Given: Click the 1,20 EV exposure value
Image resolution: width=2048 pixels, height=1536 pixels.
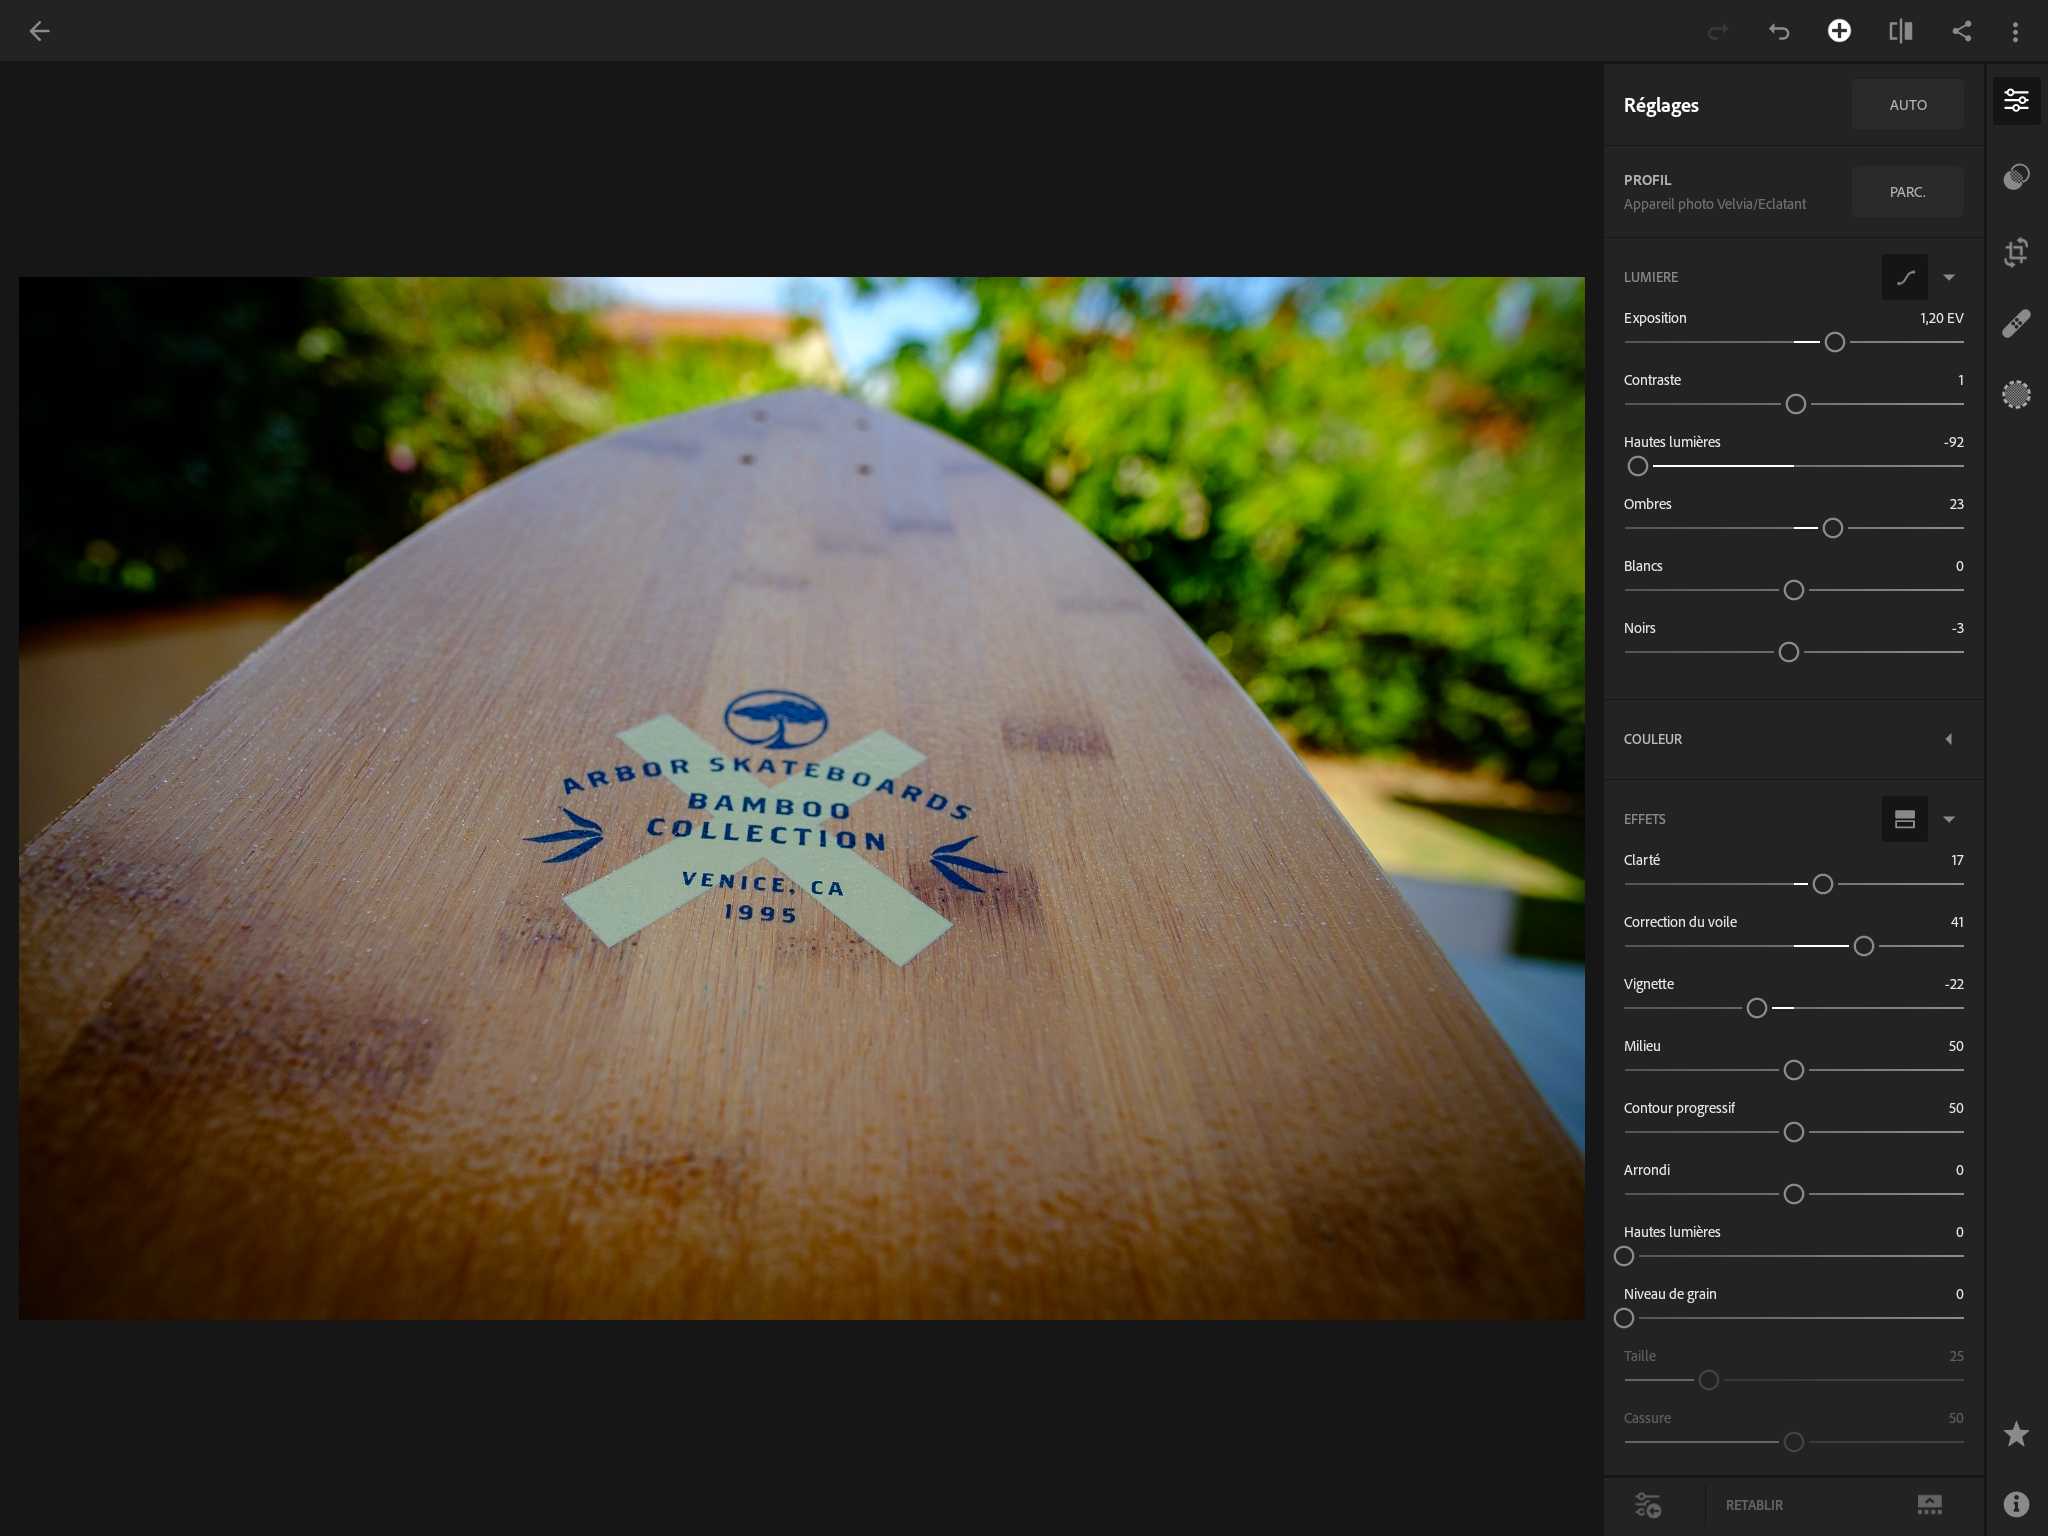Looking at the screenshot, I should click(x=1941, y=318).
